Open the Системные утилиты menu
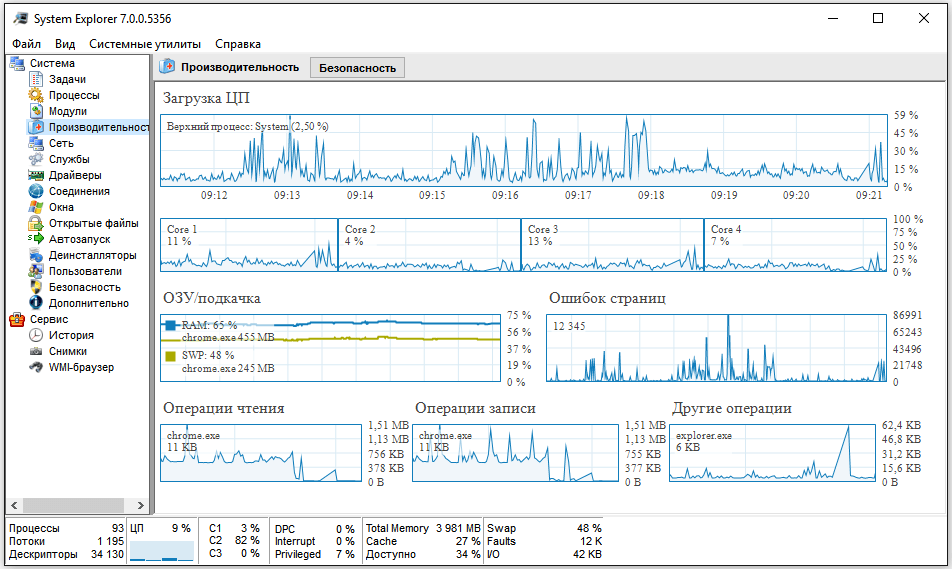The image size is (952, 569). point(144,44)
